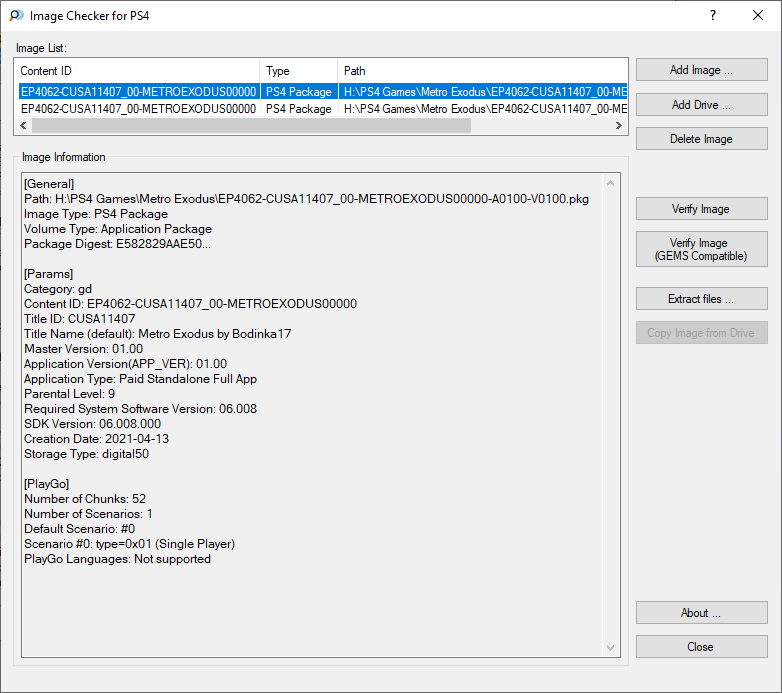Click Number of Scenarios: 1 line
This screenshot has width=782, height=693.
pyautogui.click(x=88, y=514)
